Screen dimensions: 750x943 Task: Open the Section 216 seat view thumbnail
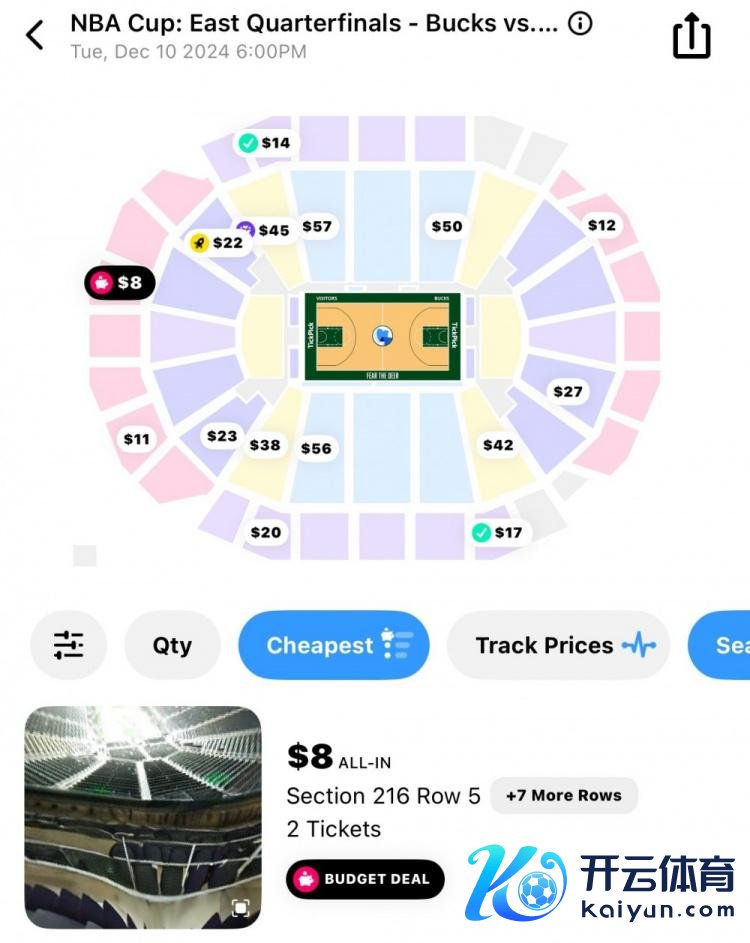pyautogui.click(x=143, y=817)
